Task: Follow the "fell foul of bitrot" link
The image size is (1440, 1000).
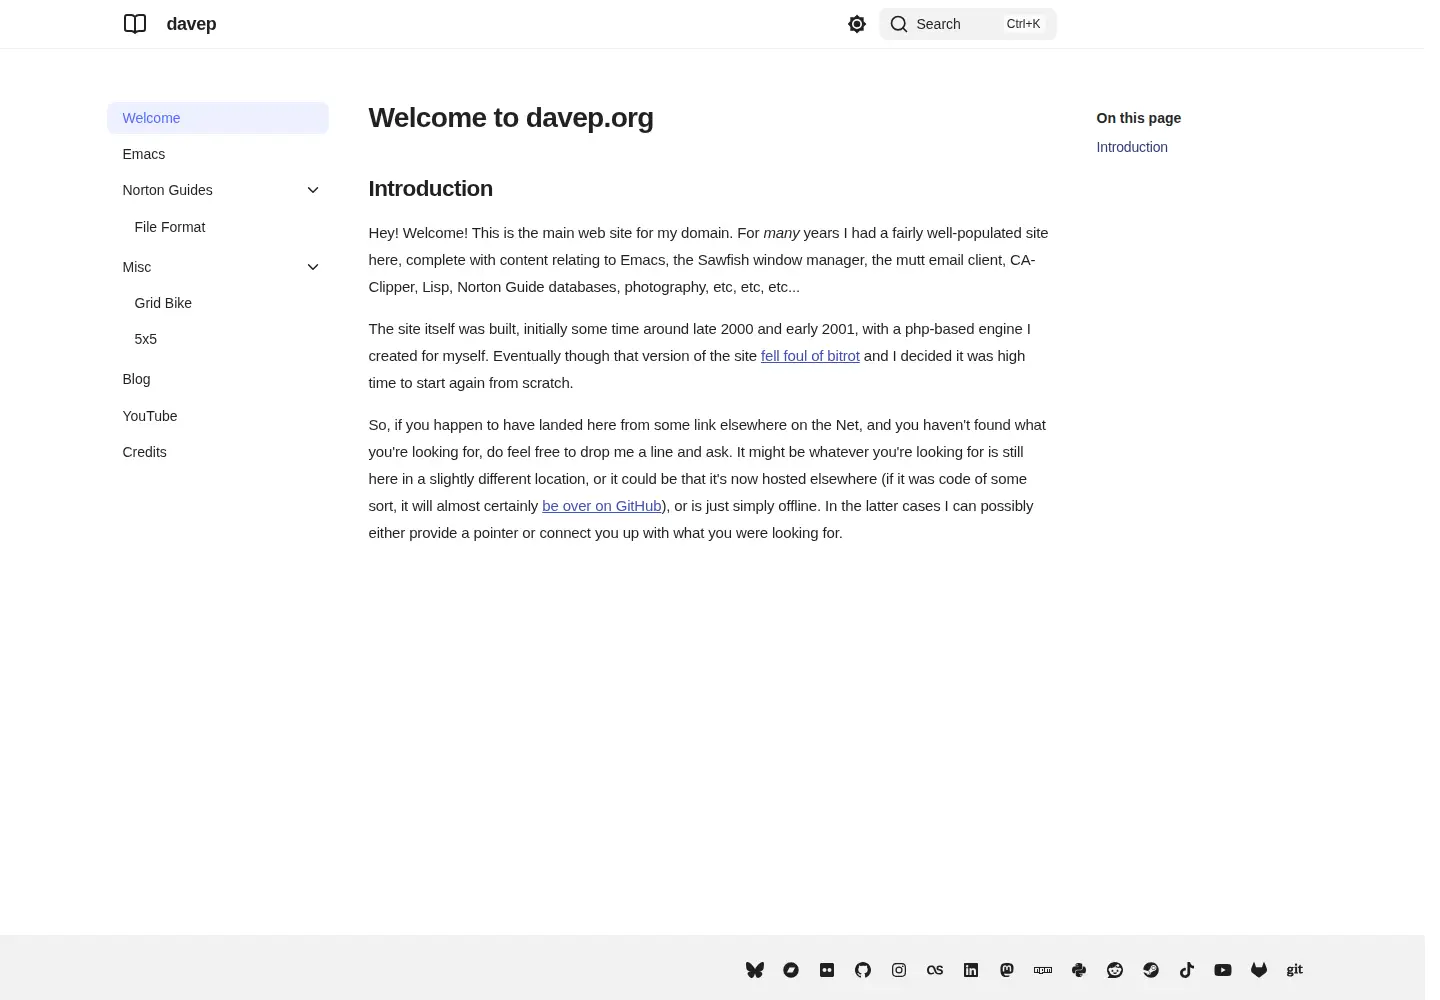Action: click(x=810, y=356)
